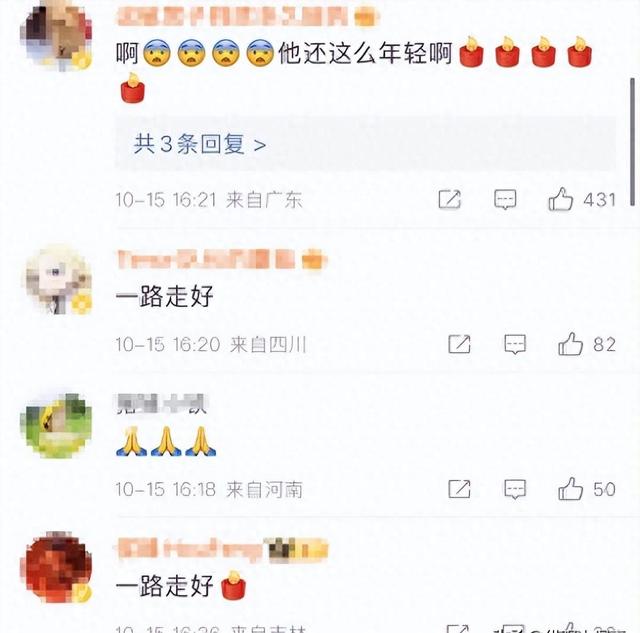Viewport: 640px width, 633px height.
Task: Share the comment from 四川
Action: [x=460, y=344]
